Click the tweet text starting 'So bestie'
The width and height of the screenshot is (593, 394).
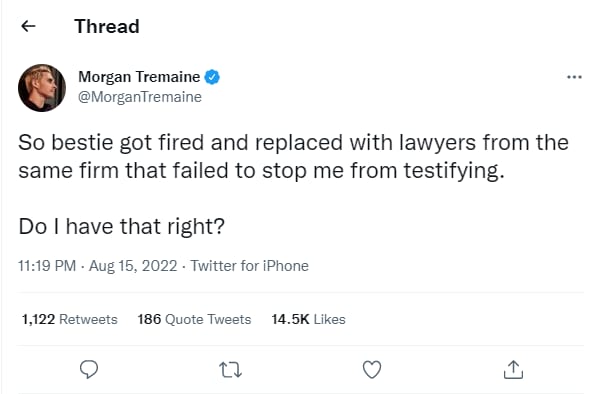coord(293,157)
